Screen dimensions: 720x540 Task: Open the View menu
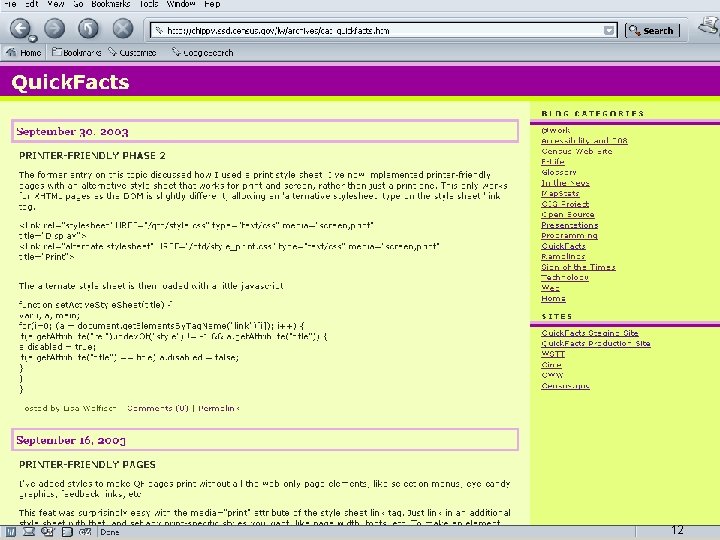coord(56,4)
